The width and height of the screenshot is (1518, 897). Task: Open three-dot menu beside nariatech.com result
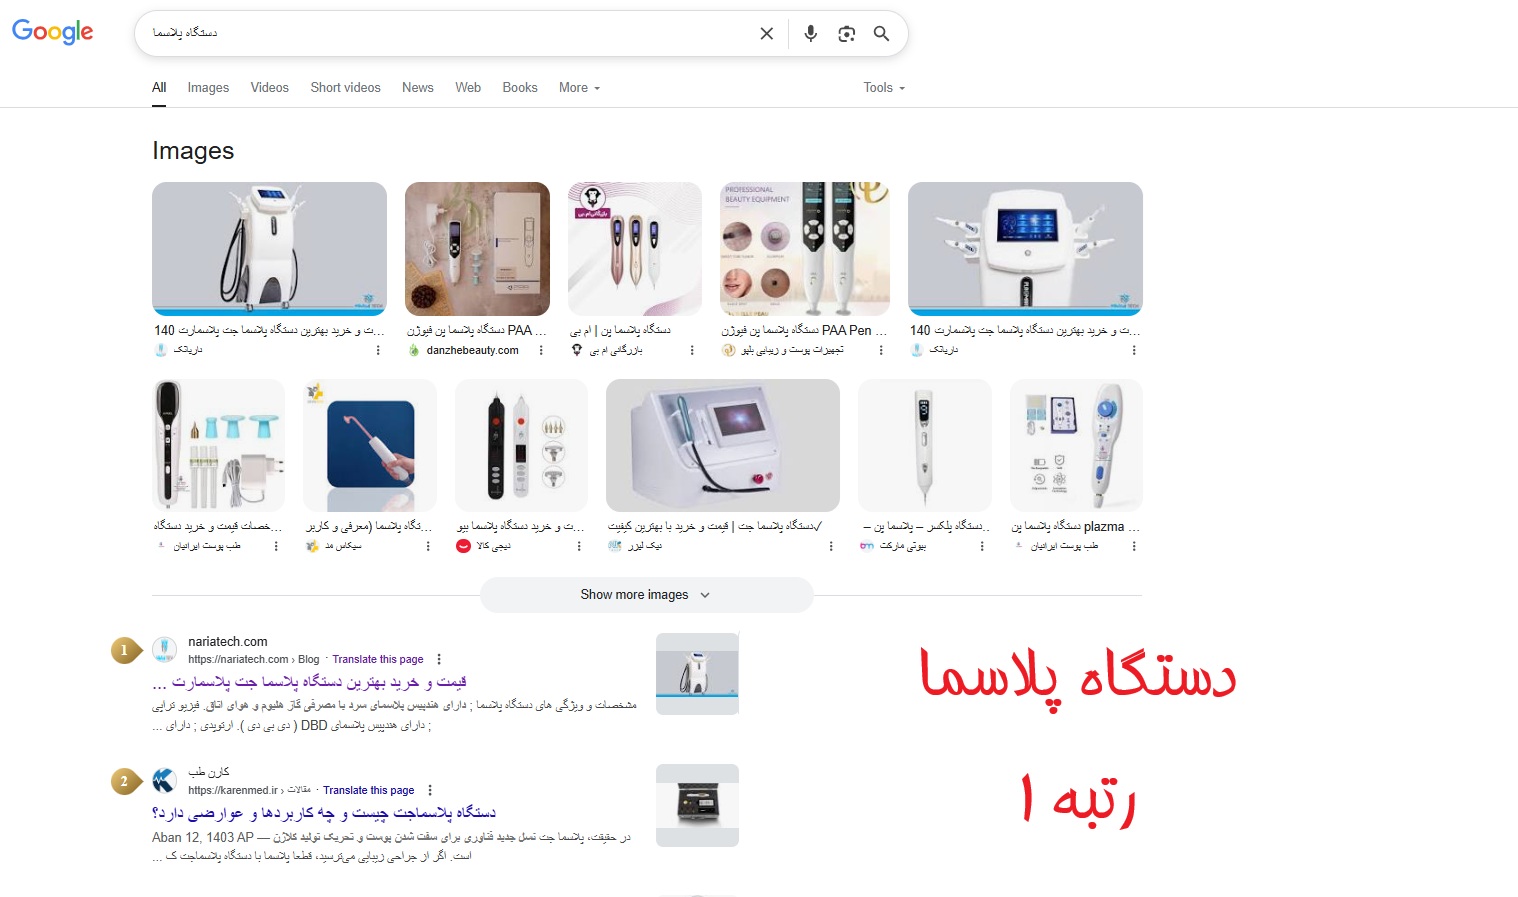coord(439,659)
